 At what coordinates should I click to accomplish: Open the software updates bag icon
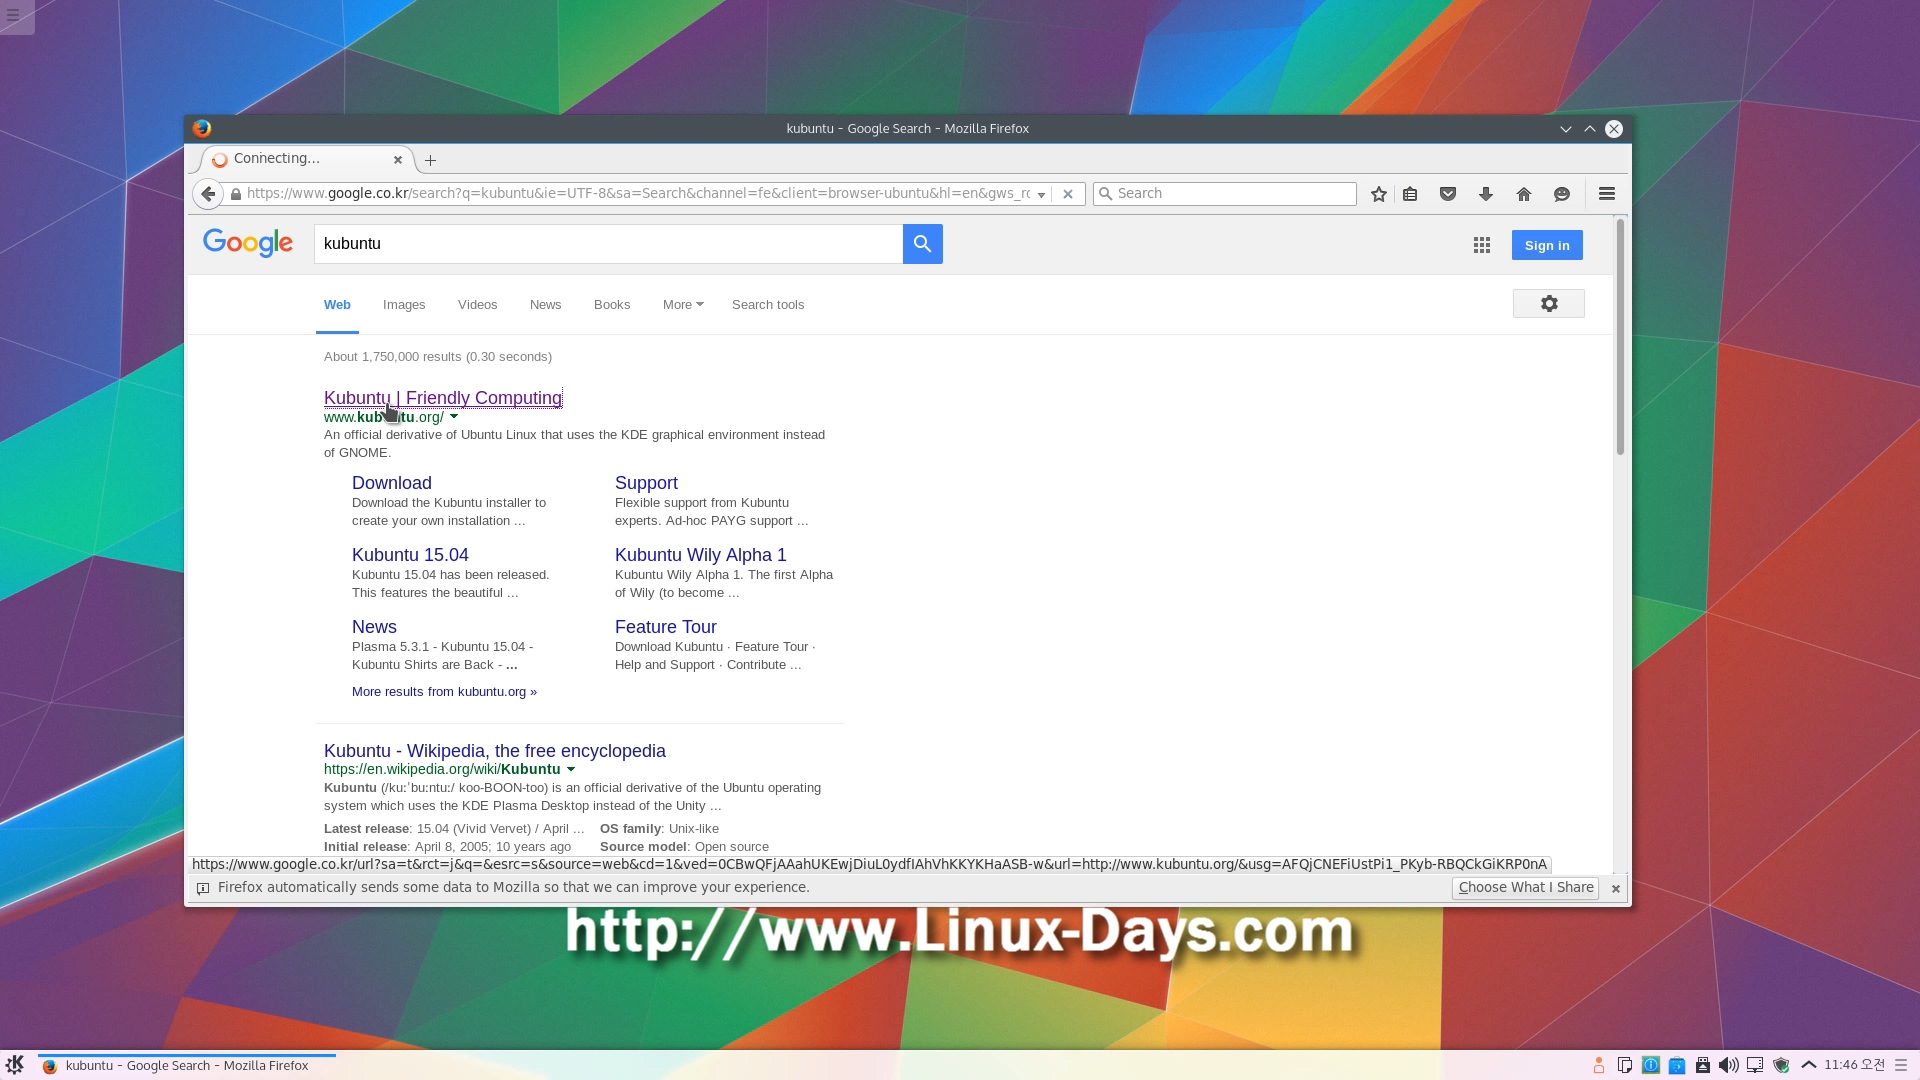tap(1677, 1065)
